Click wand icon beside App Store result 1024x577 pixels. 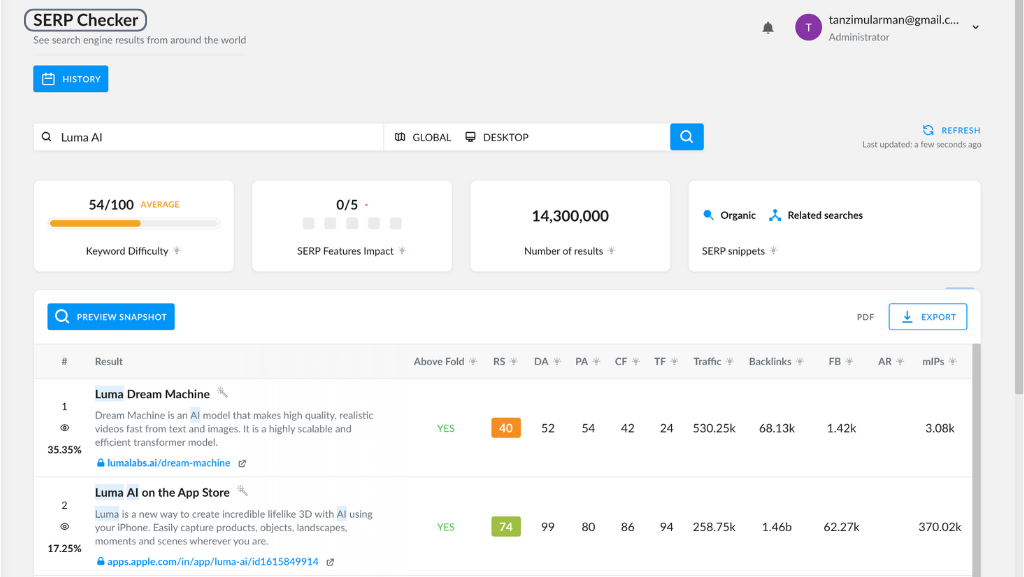tap(242, 491)
